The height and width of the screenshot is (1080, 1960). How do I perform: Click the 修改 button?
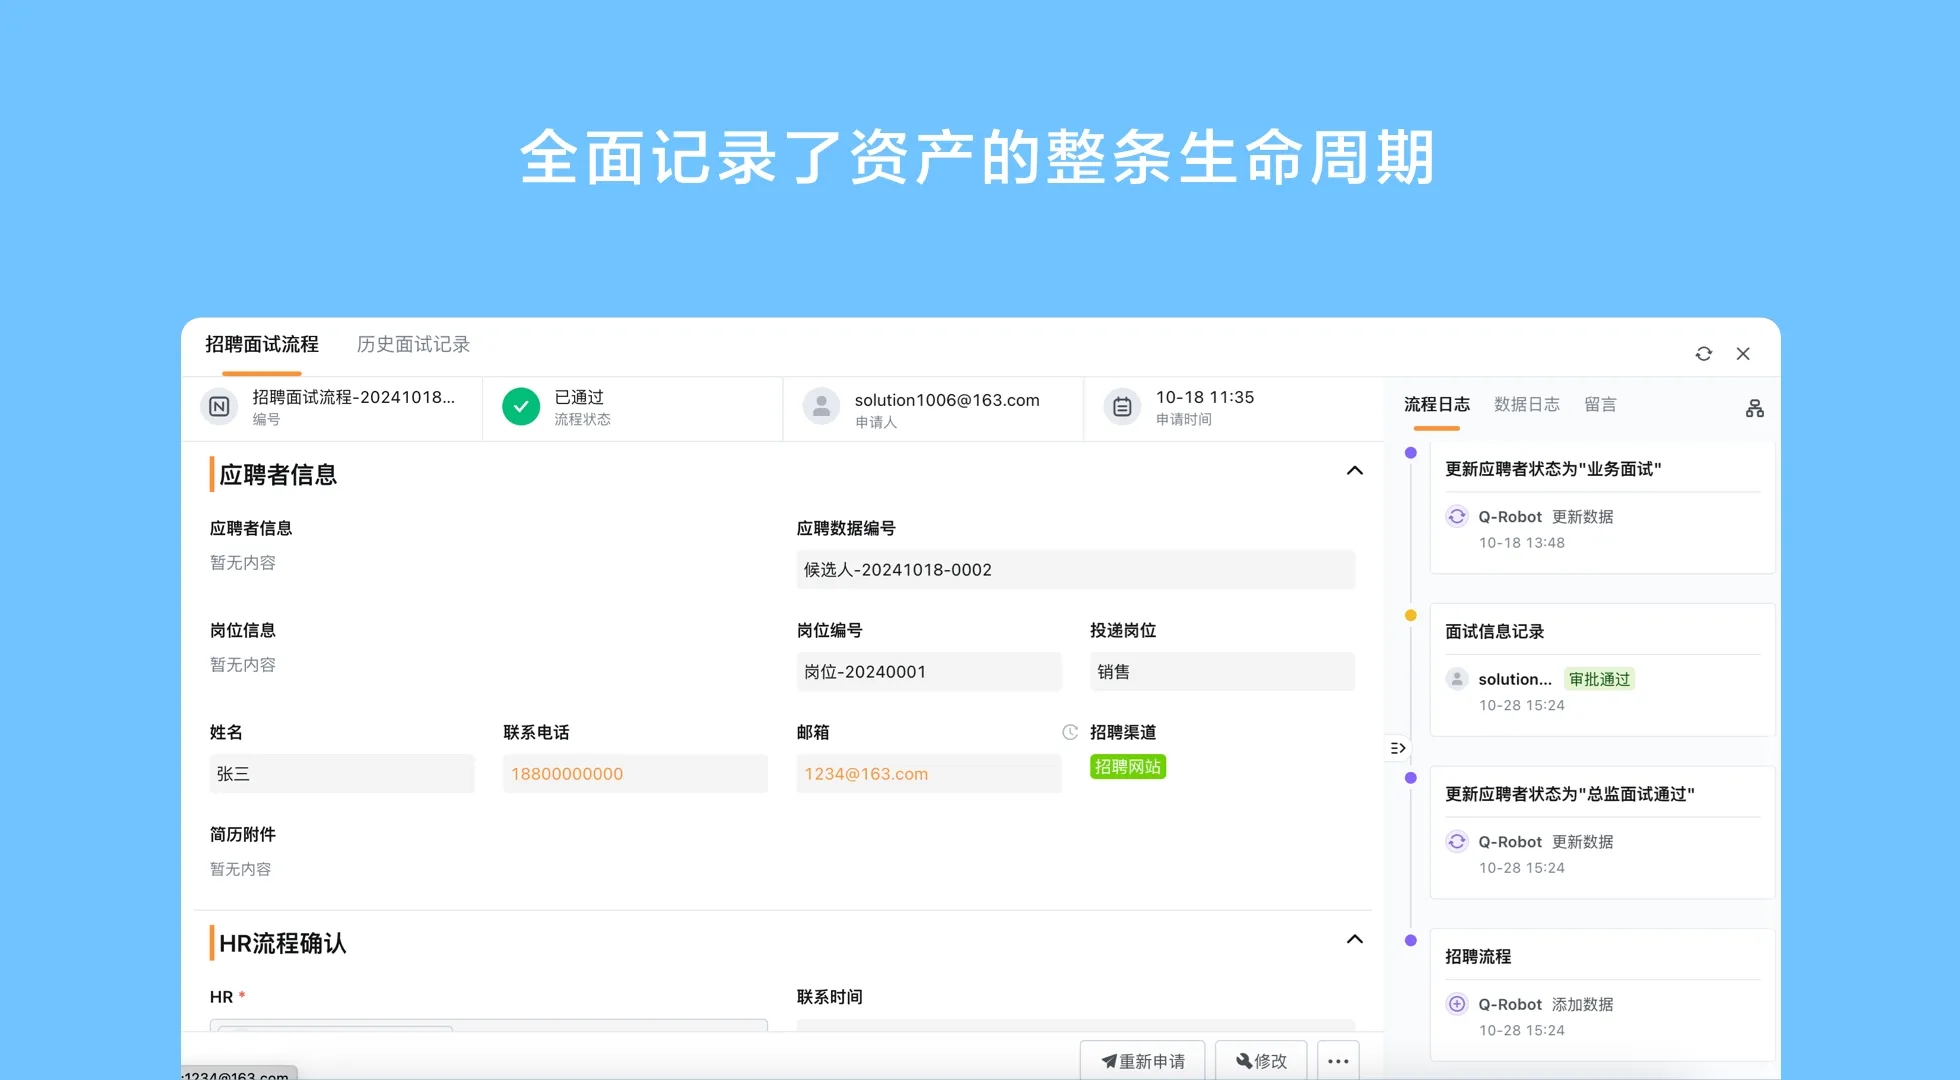pyautogui.click(x=1261, y=1060)
